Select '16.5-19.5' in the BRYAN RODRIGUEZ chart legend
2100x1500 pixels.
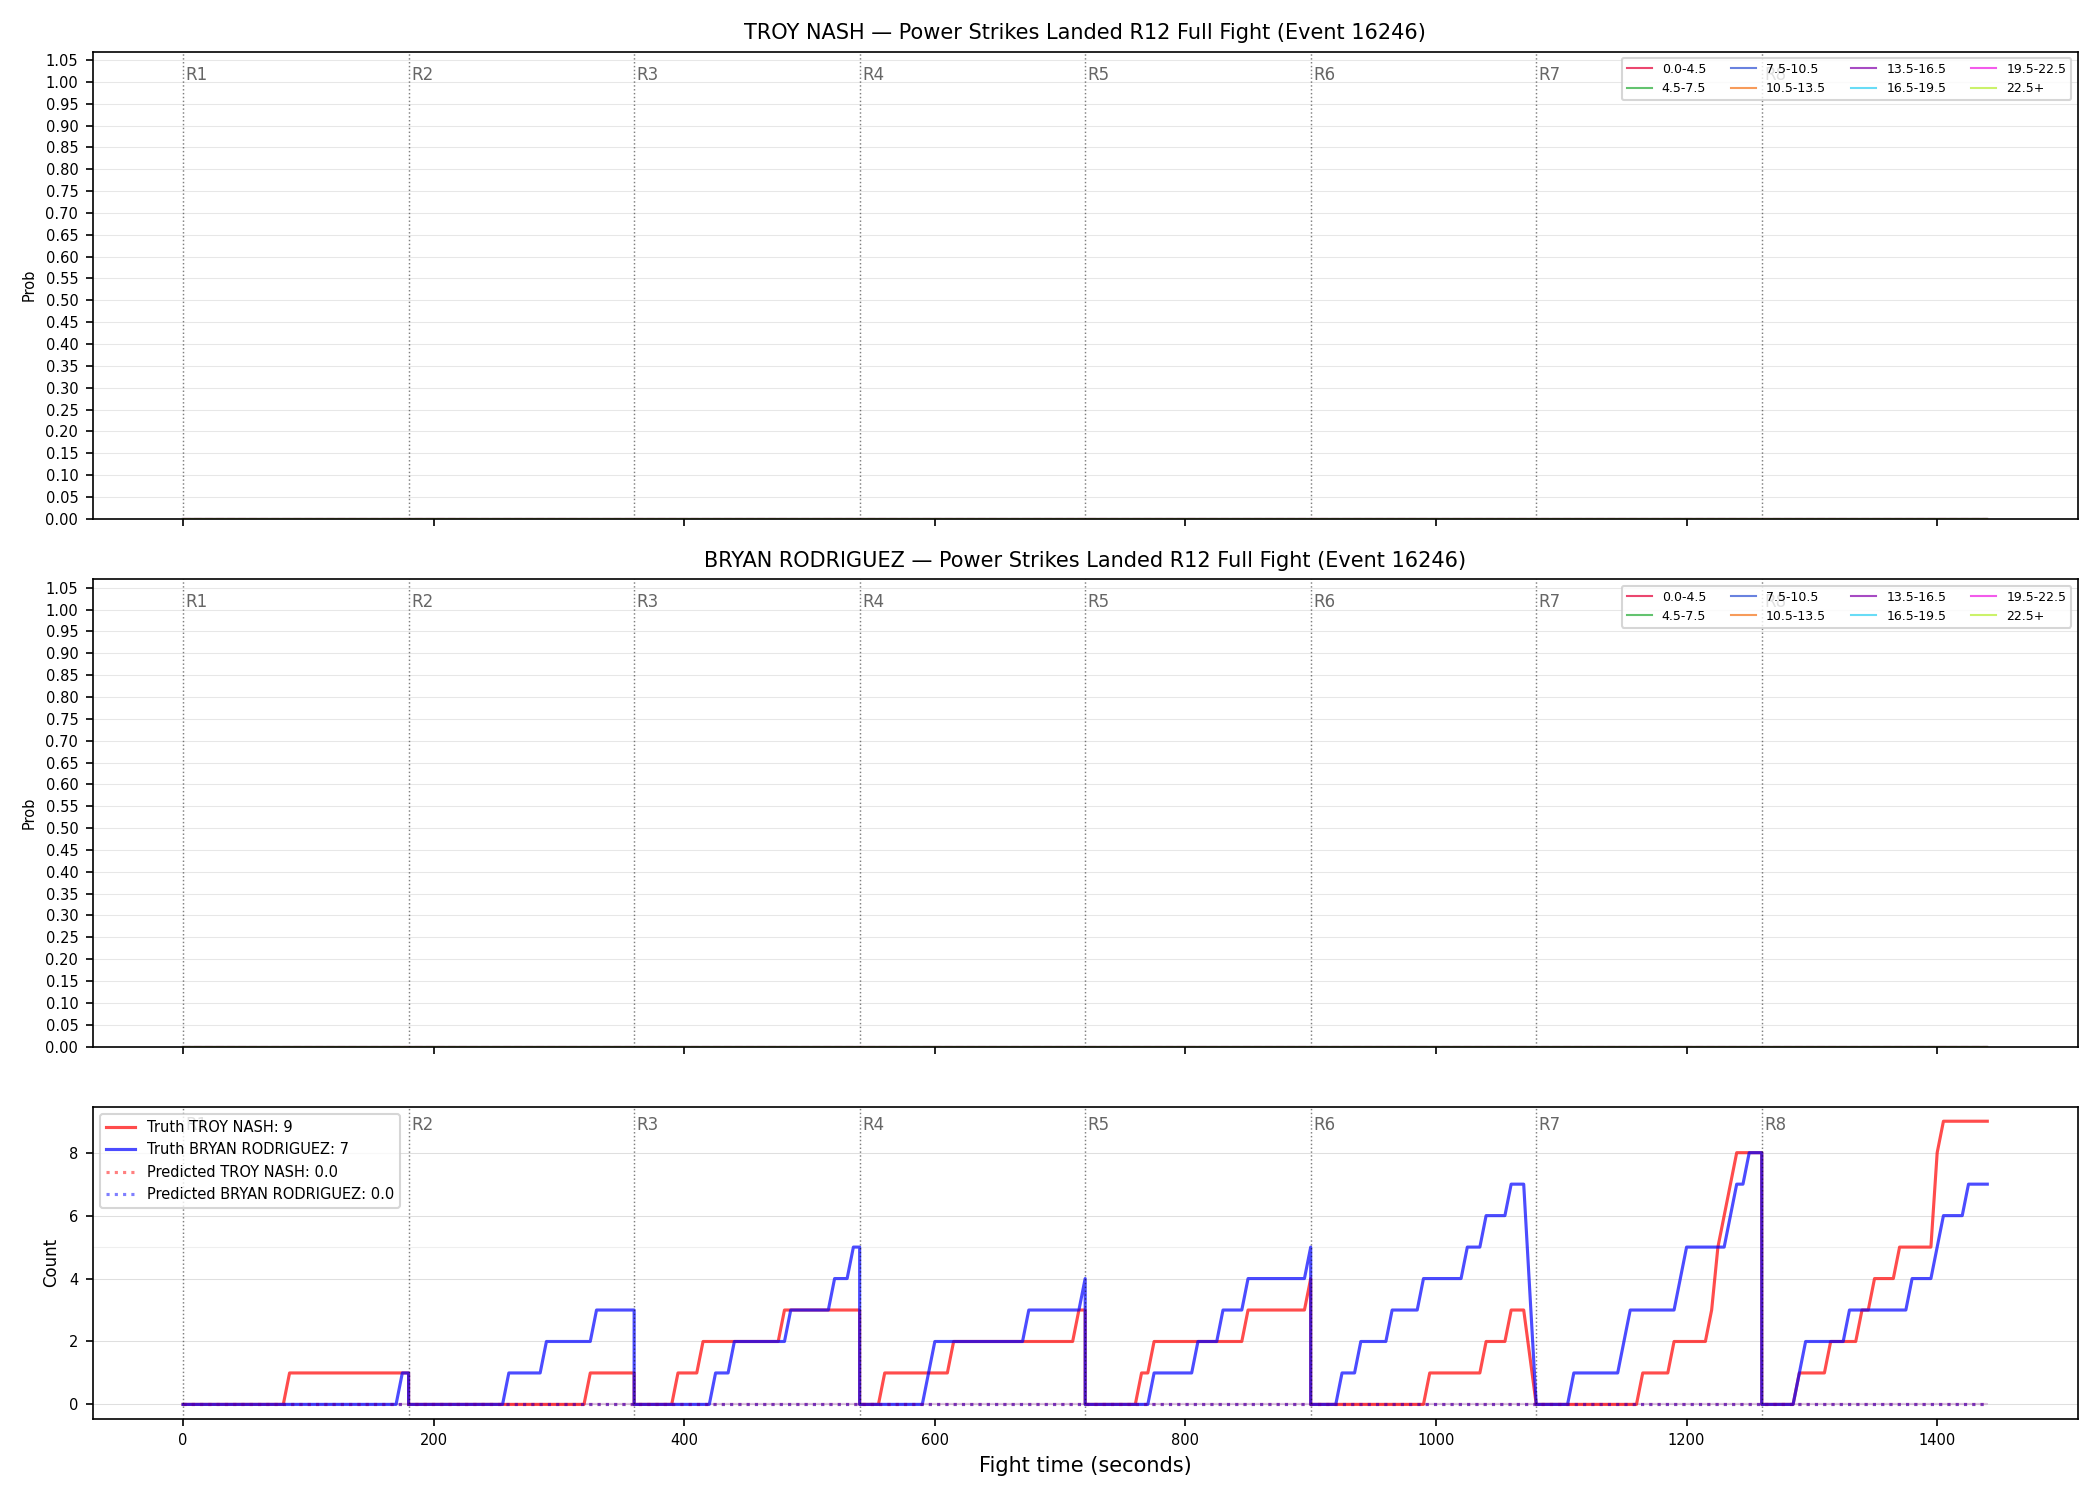point(1899,616)
